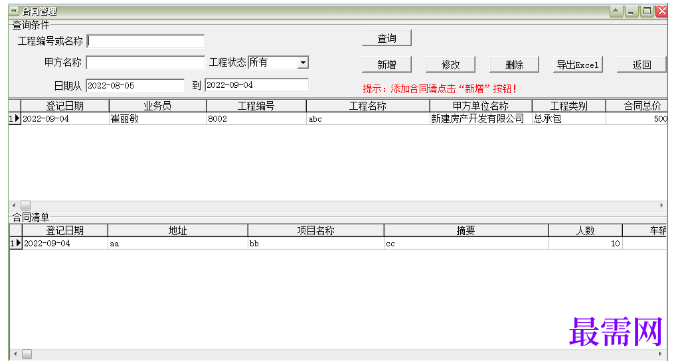
Task: Click 地址 column header
Action: pos(178,230)
